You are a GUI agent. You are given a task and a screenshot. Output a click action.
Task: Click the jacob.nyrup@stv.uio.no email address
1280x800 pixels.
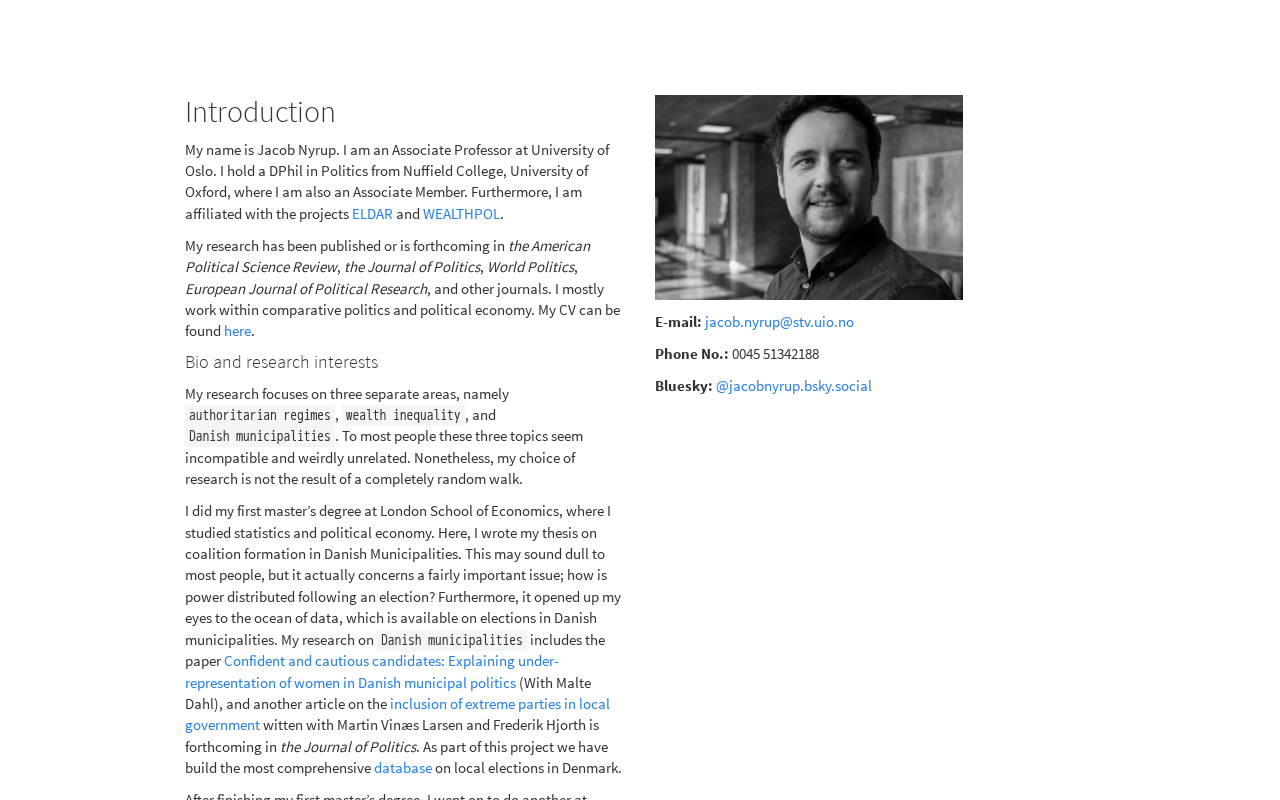pyautogui.click(x=779, y=322)
